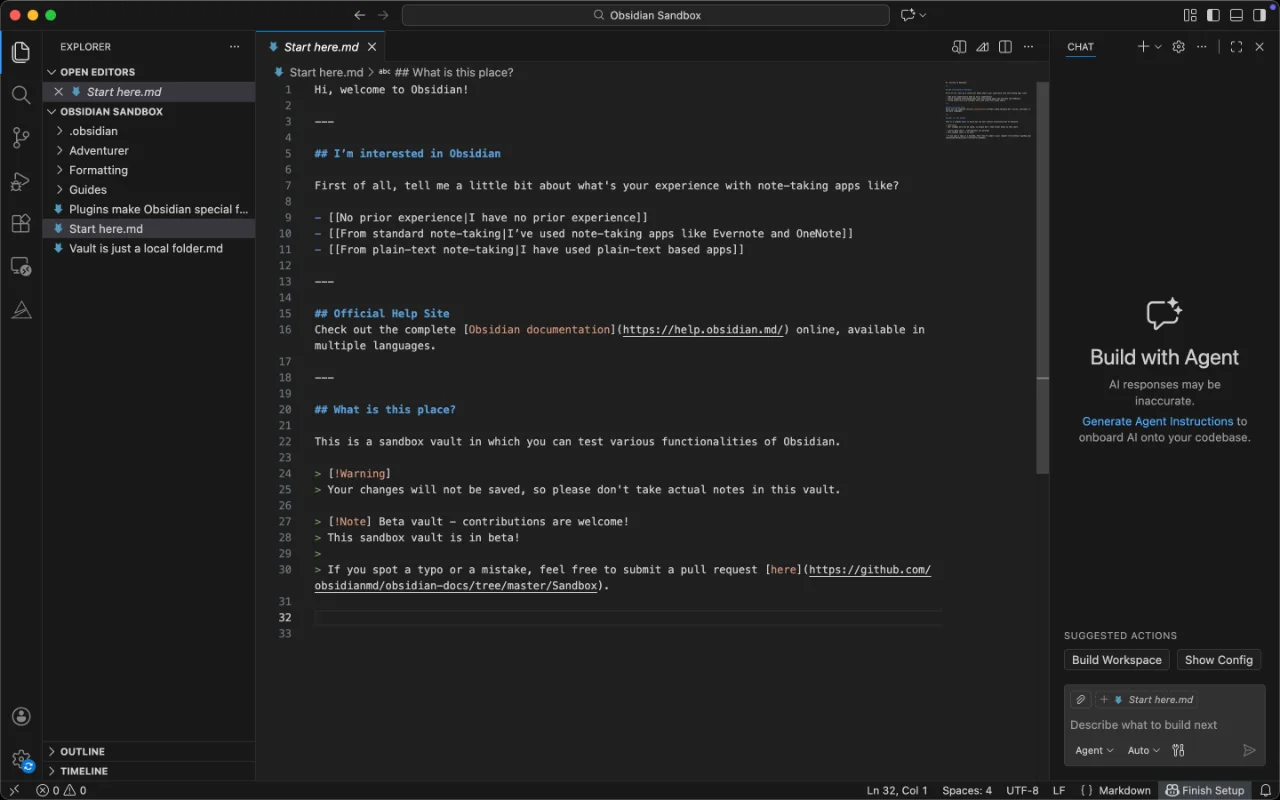Open chat settings gear icon
Viewport: 1280px width, 800px height.
point(1178,47)
